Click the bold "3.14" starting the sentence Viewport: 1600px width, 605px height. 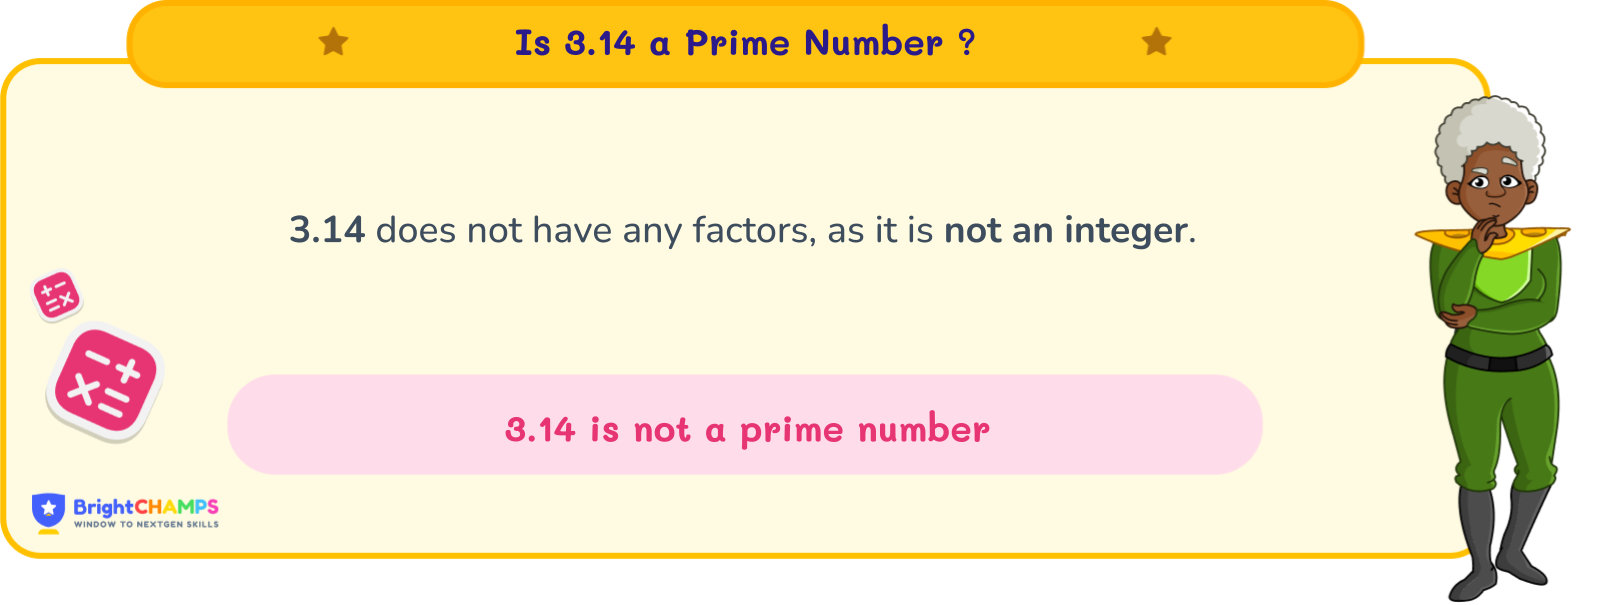pyautogui.click(x=327, y=230)
